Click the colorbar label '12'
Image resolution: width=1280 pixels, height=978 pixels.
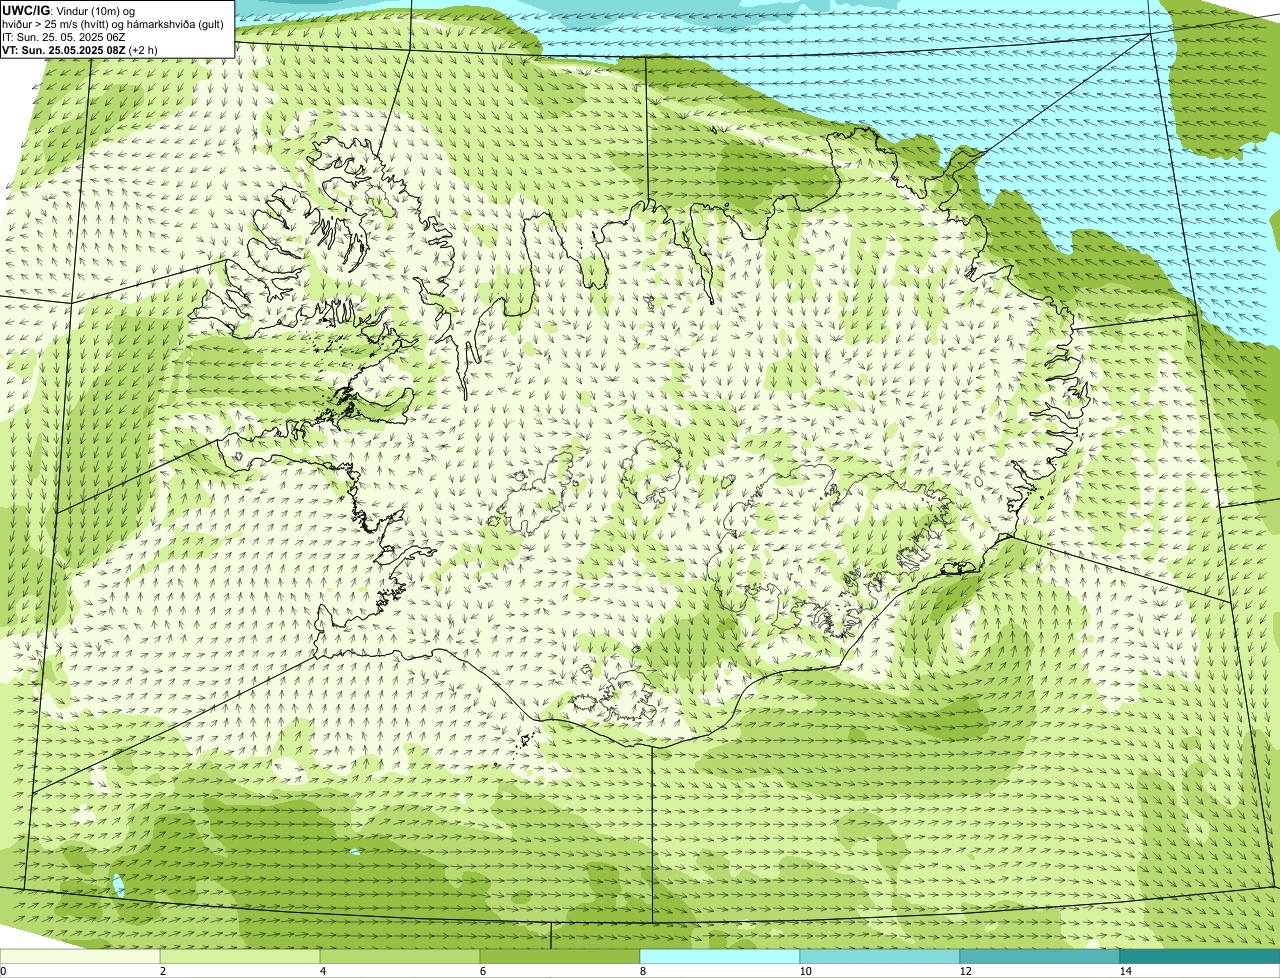(x=965, y=971)
